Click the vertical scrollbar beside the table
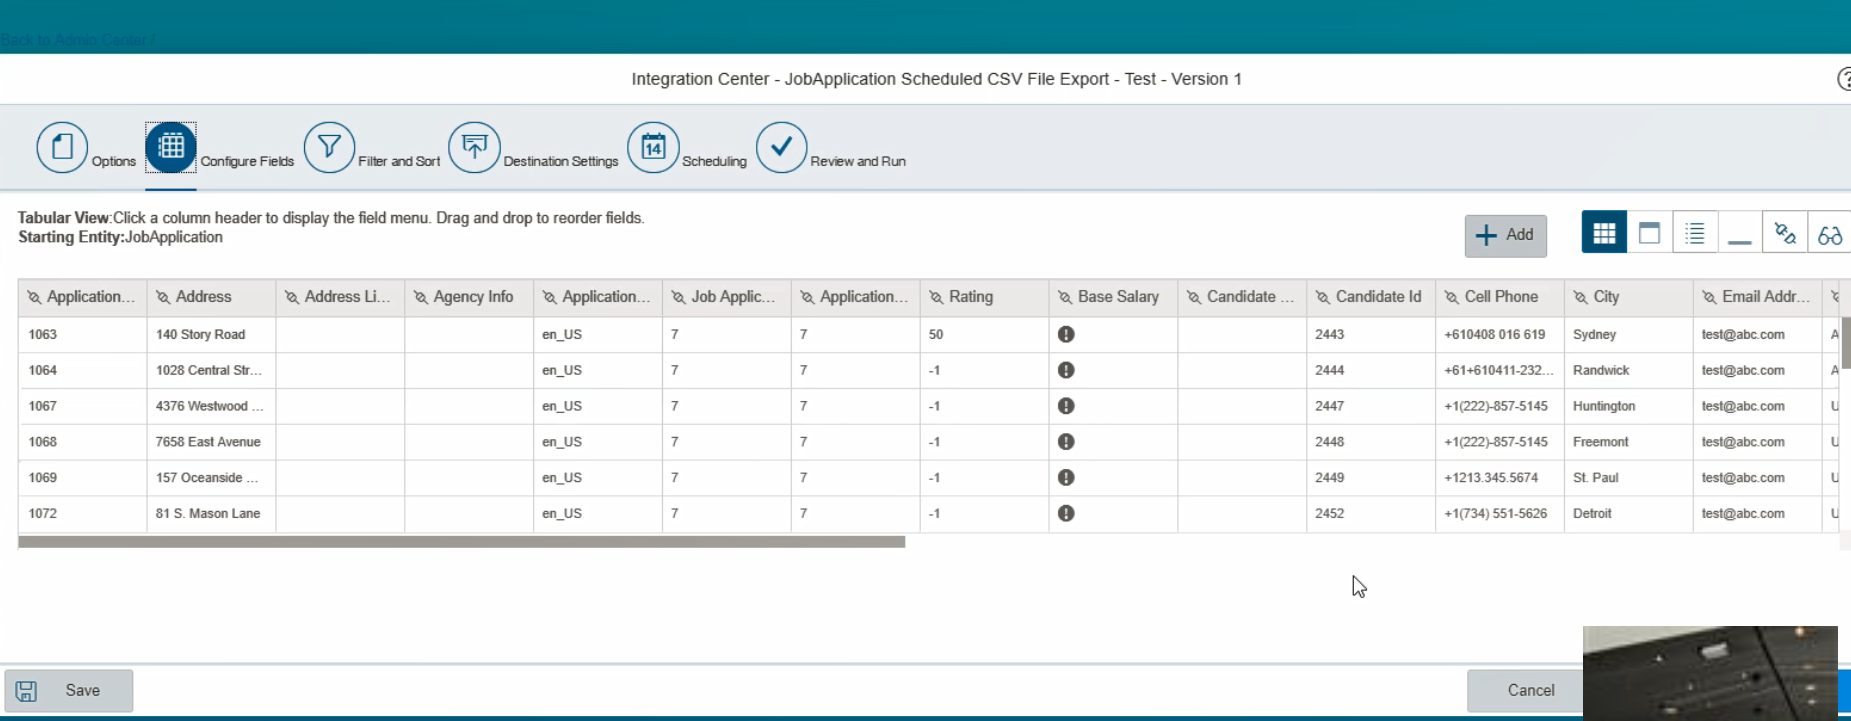Viewport: 1851px width, 721px height. tap(1846, 343)
